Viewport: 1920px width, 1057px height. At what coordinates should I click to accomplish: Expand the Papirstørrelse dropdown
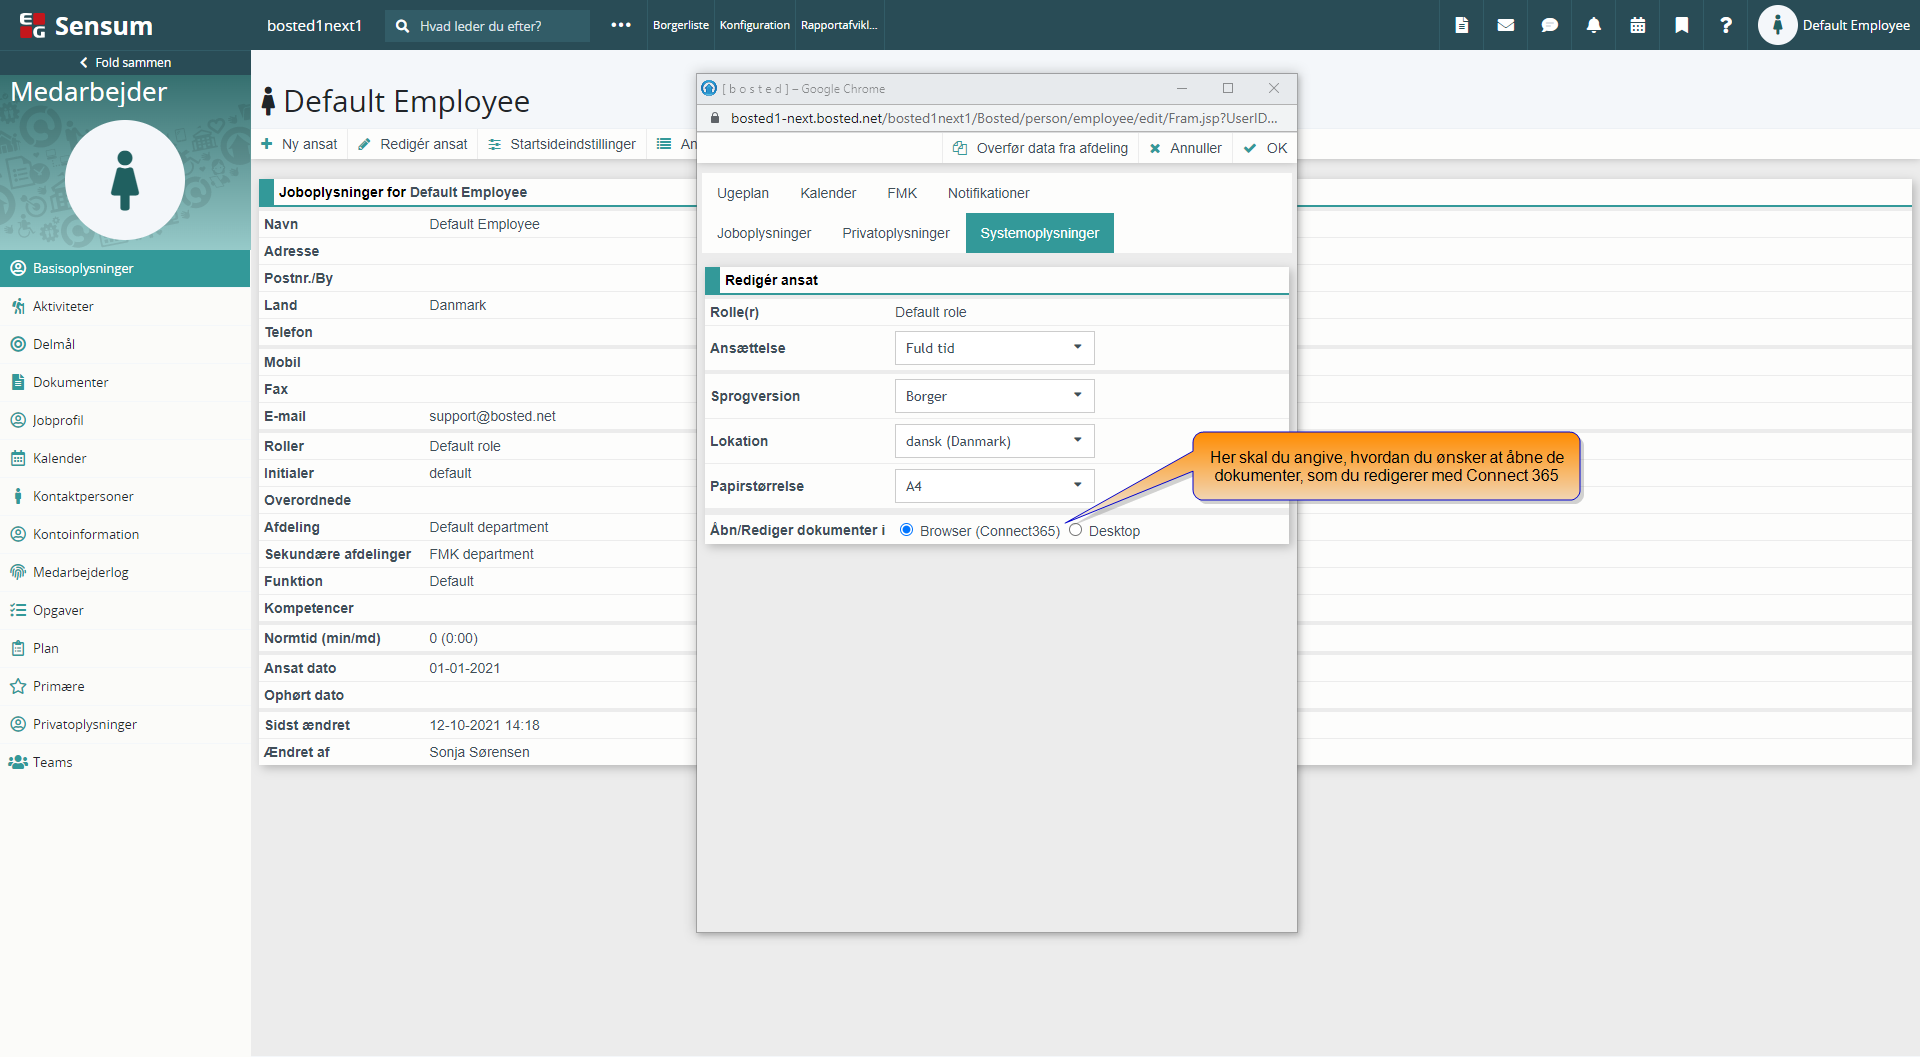coord(994,486)
